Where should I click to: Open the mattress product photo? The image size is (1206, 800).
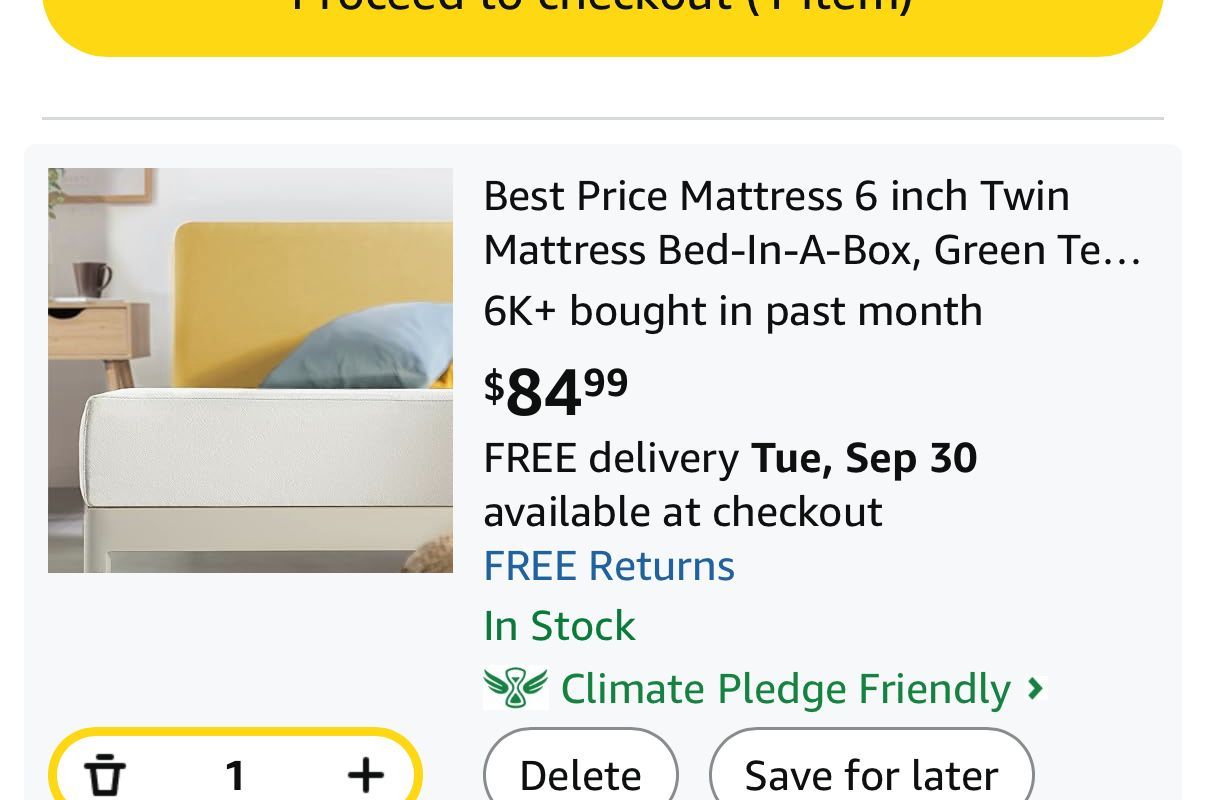(x=250, y=370)
